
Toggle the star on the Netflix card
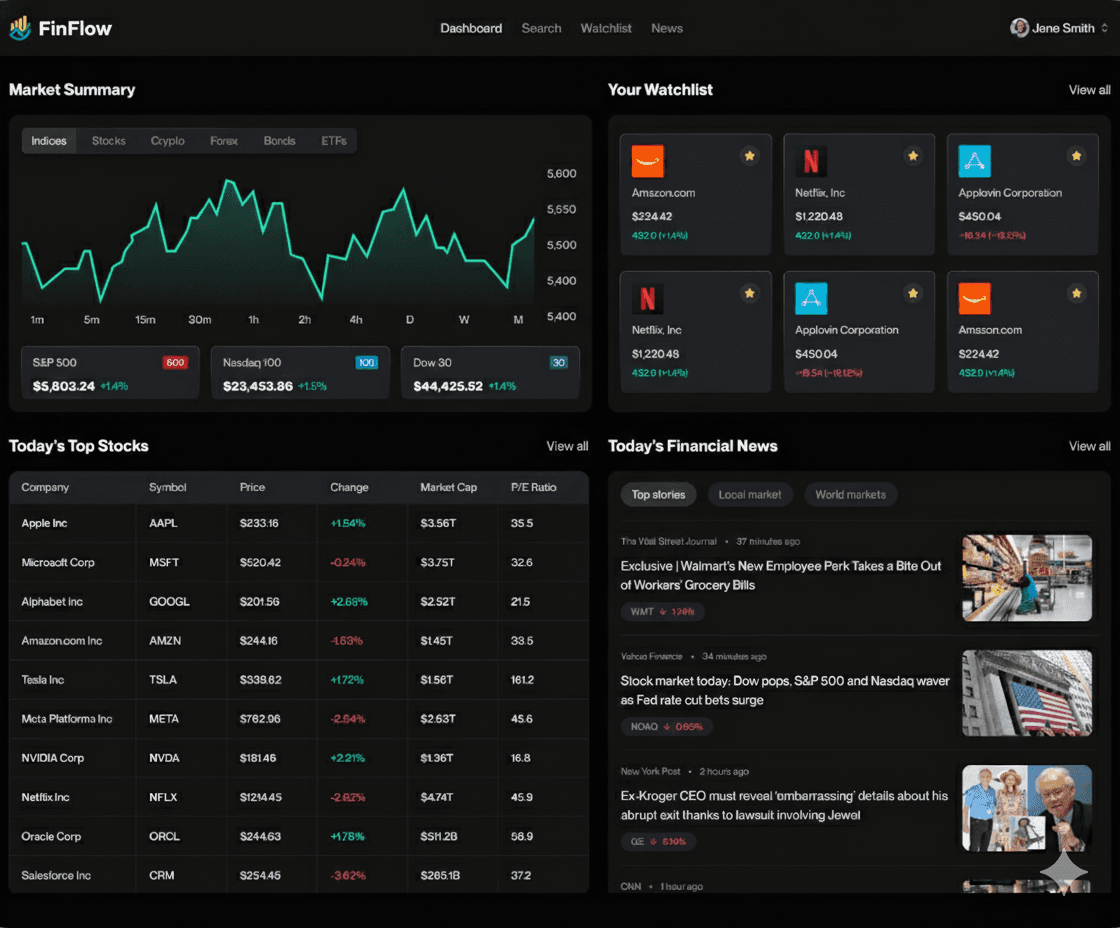click(x=913, y=156)
